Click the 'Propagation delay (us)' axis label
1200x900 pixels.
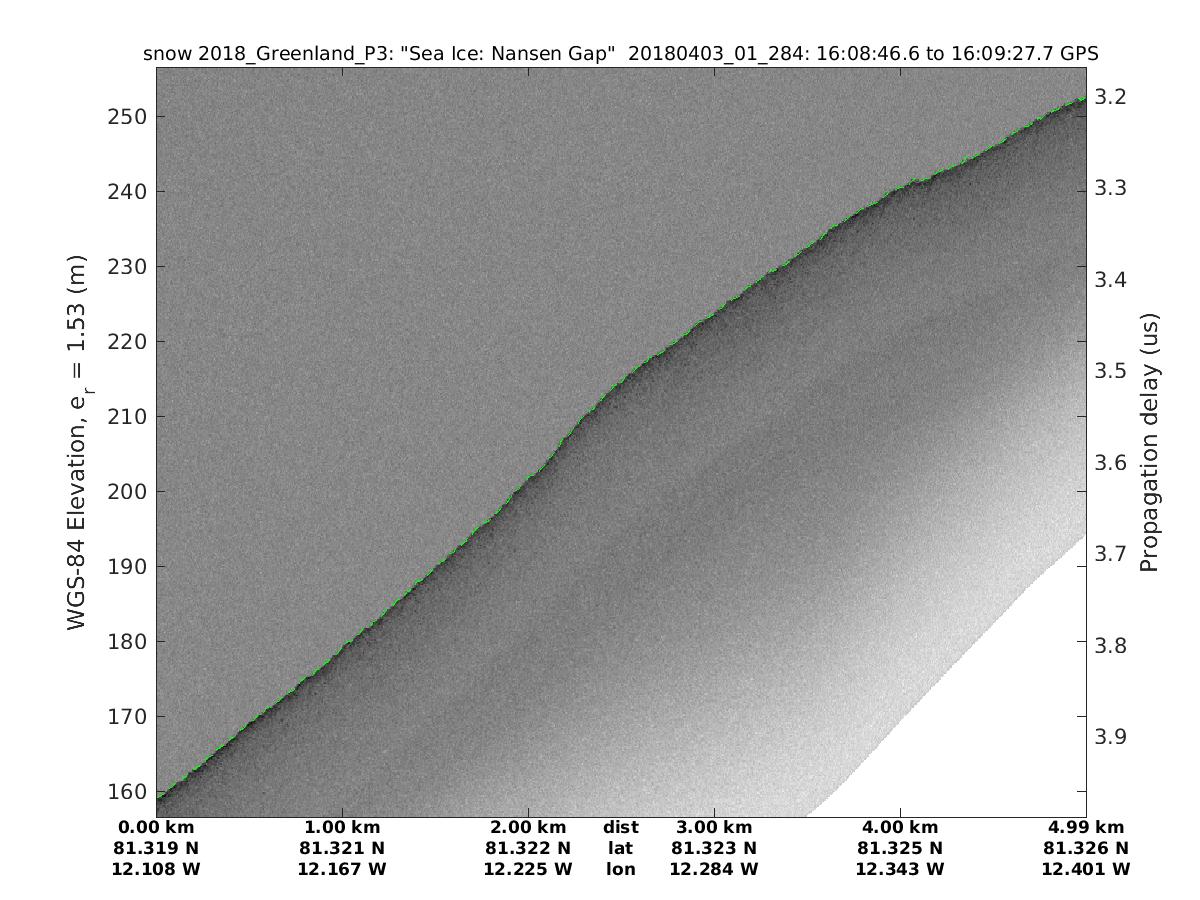1149,440
